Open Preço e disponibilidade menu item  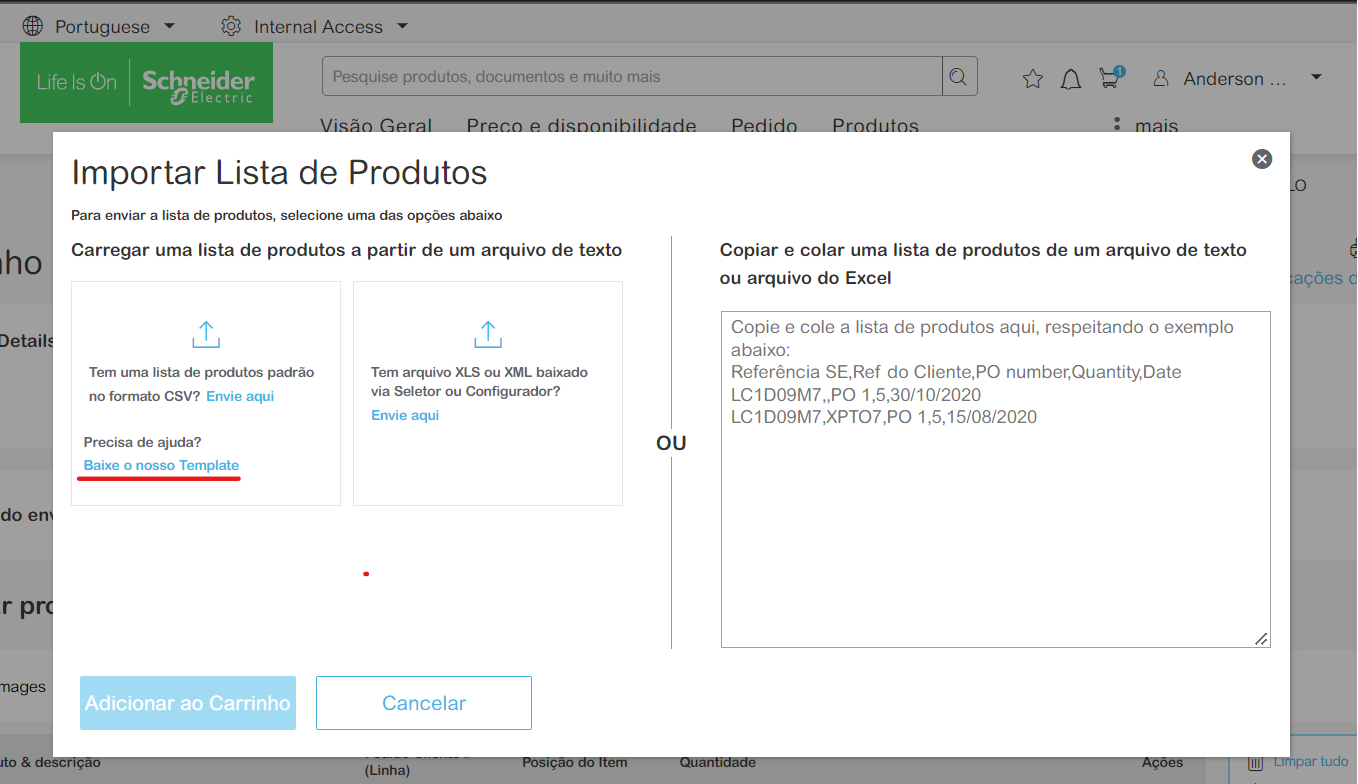[x=581, y=126]
